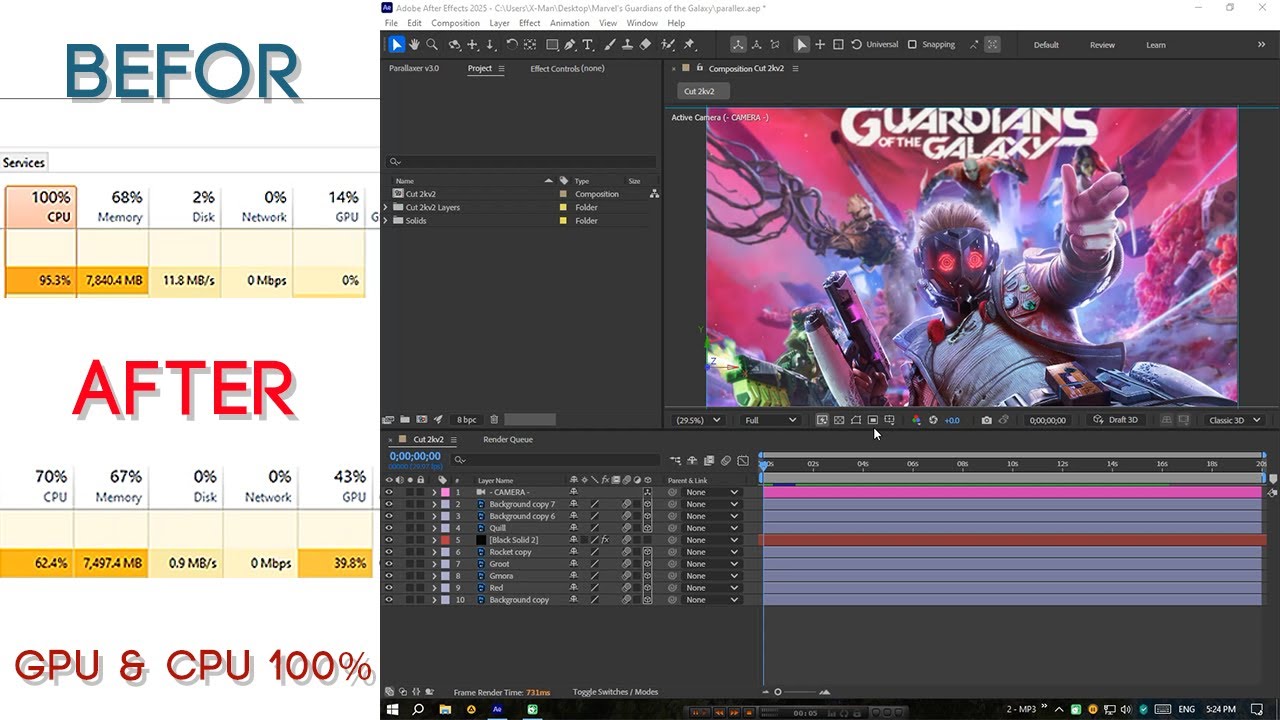Image resolution: width=1280 pixels, height=720 pixels.
Task: Select the Eraser tool
Action: (x=645, y=44)
